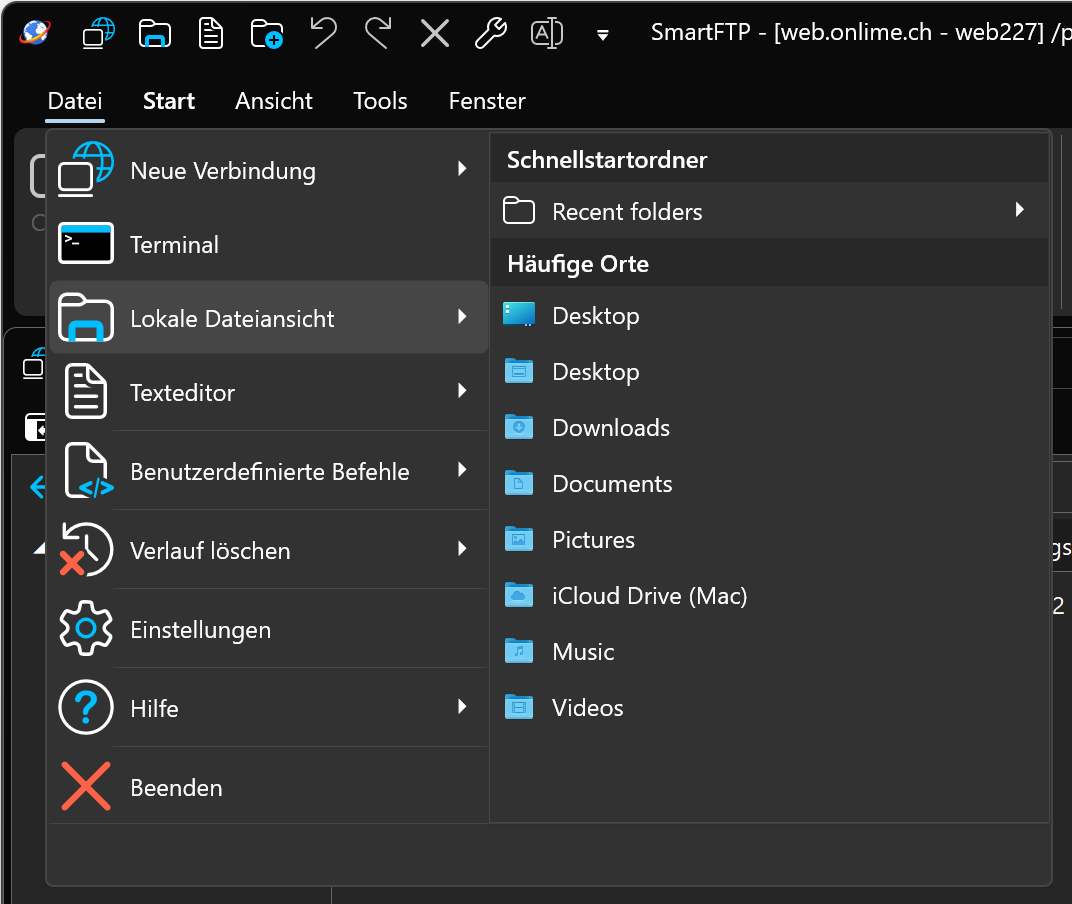Select Neue Verbindung menu entry

click(269, 170)
